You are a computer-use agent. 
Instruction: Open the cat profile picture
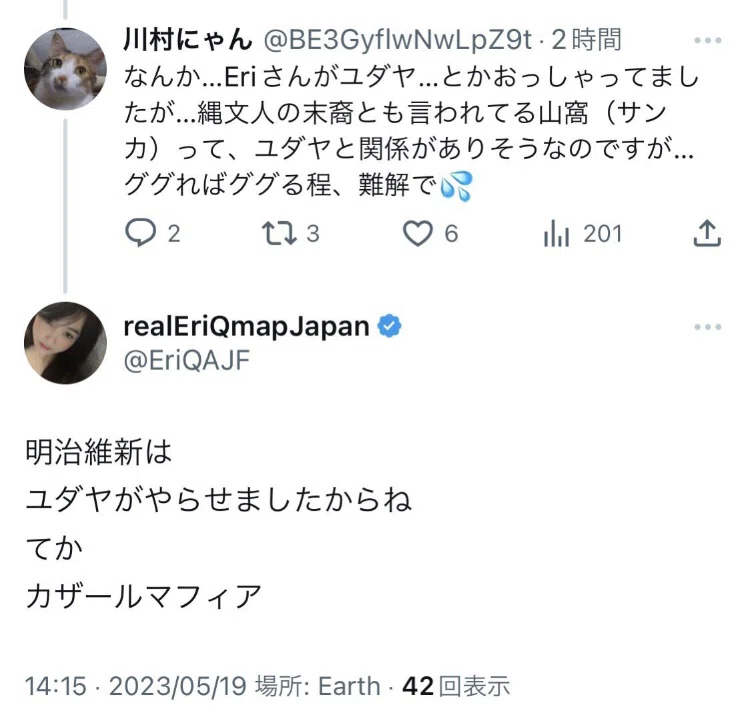click(65, 69)
